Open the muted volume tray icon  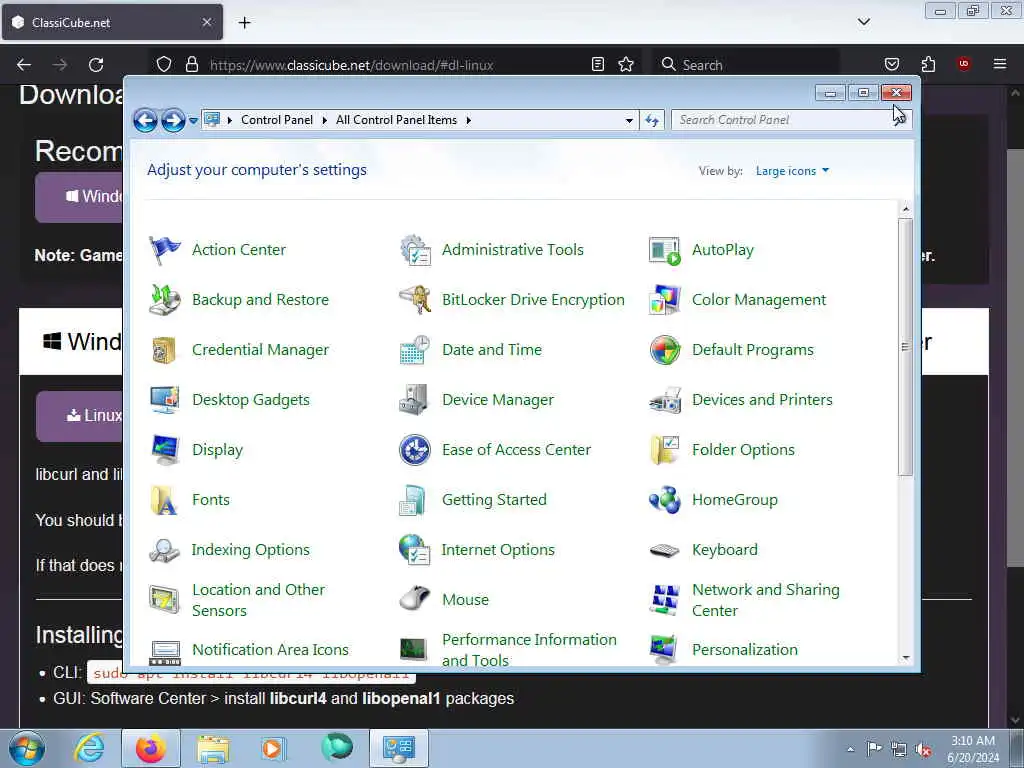[923, 750]
